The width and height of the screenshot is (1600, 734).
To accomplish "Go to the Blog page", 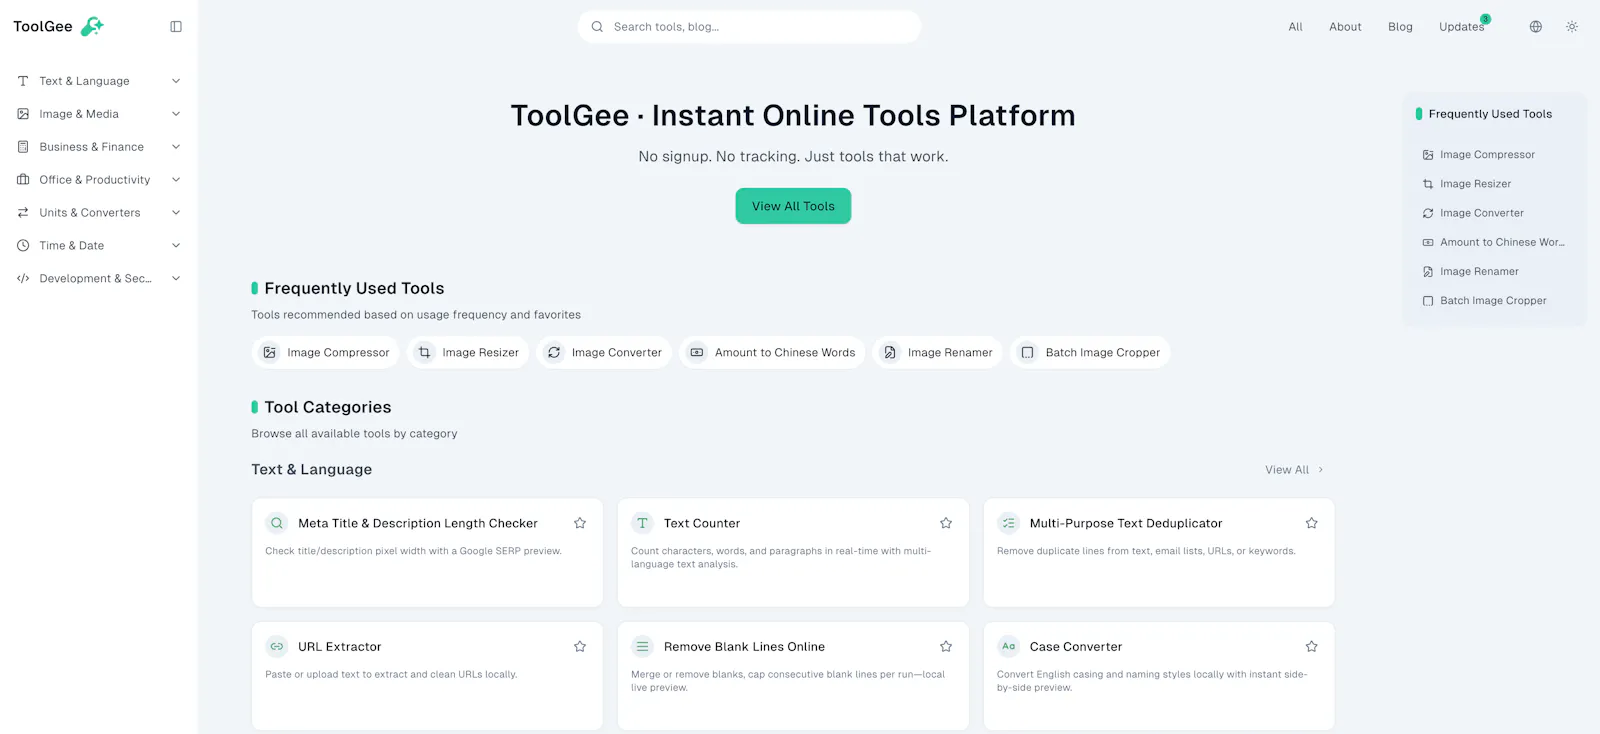I will coord(1400,27).
